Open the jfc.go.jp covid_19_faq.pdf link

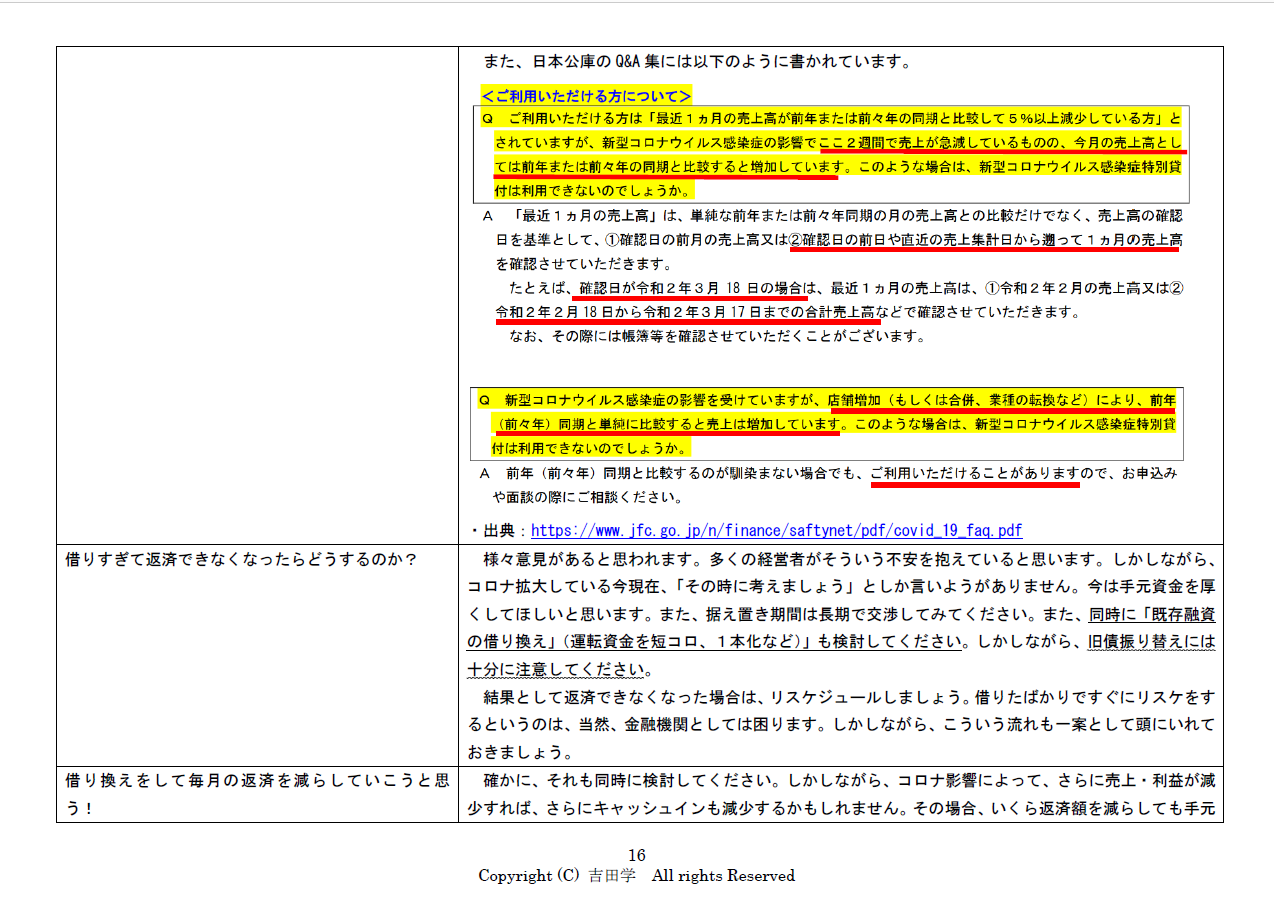776,531
